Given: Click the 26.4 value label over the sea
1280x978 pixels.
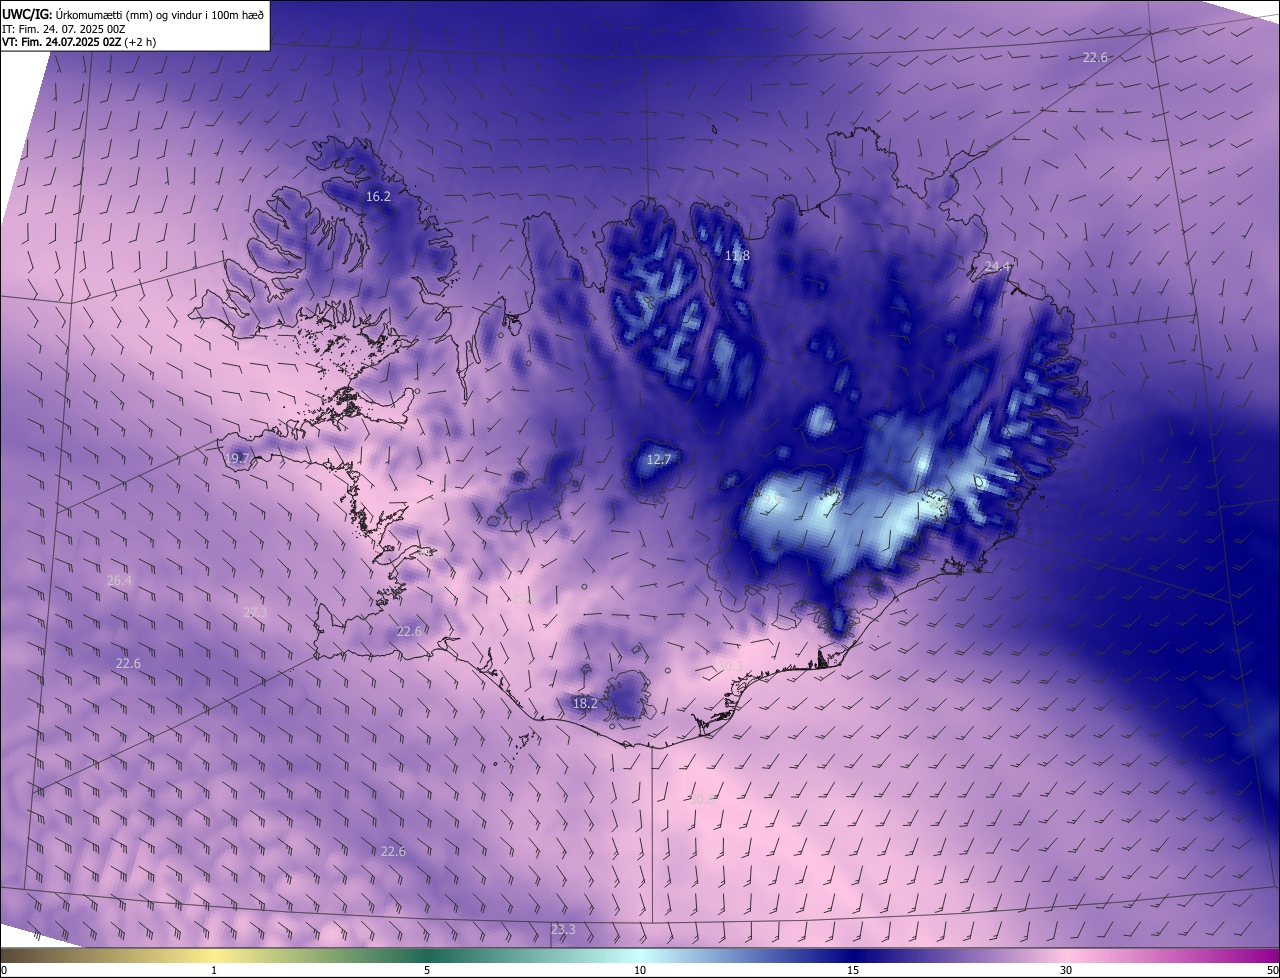Looking at the screenshot, I should coord(119,581).
